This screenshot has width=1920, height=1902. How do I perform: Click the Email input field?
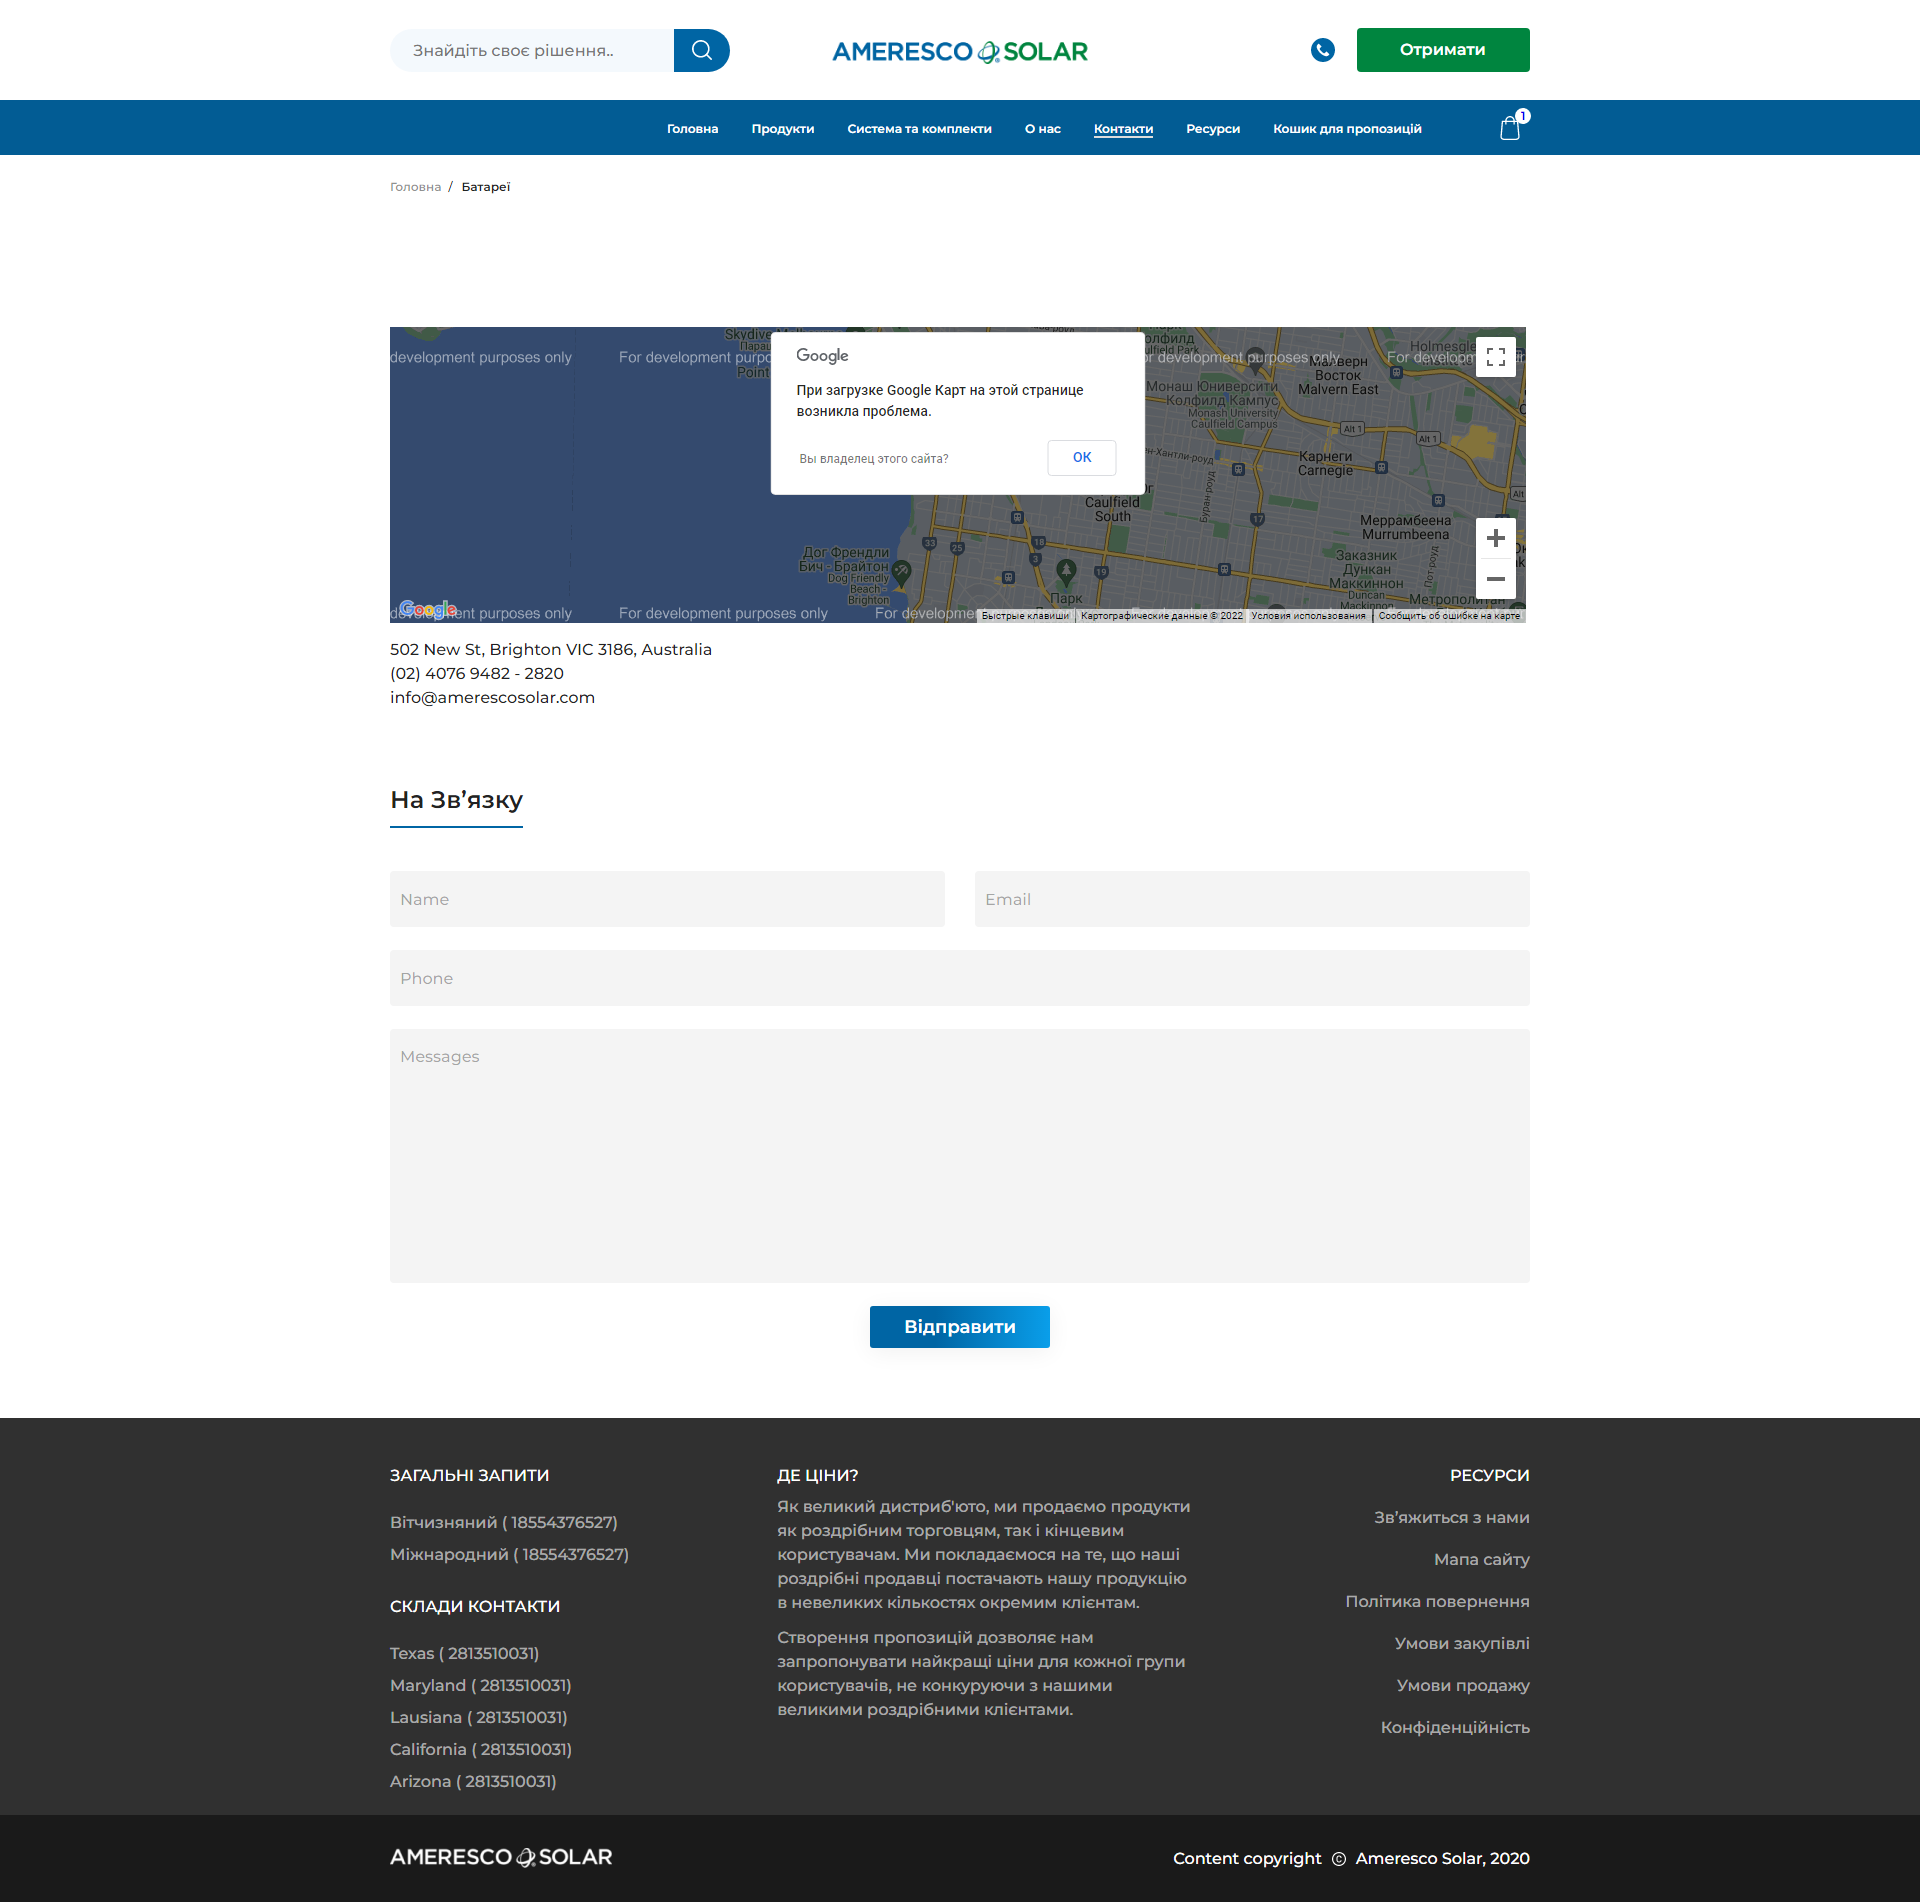(1252, 899)
